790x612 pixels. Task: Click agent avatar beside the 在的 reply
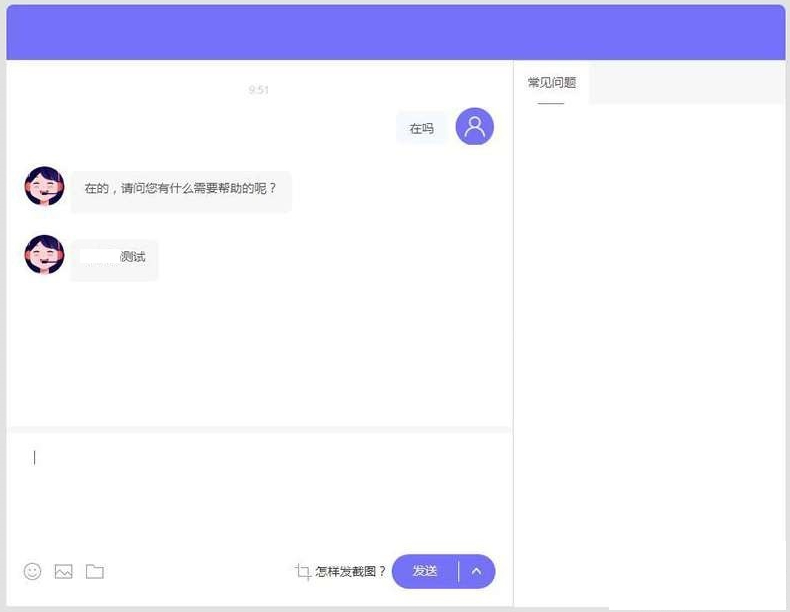(x=44, y=186)
